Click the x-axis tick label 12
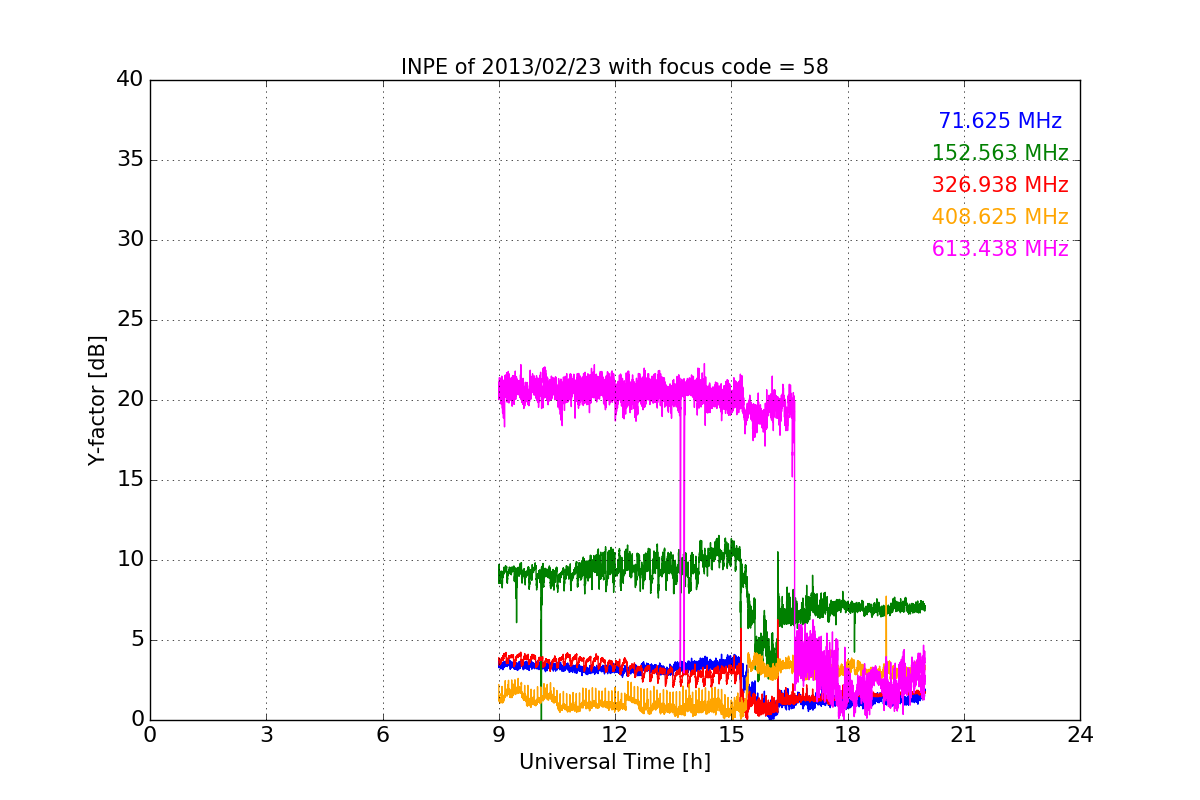The height and width of the screenshot is (800, 1200). pos(615,735)
